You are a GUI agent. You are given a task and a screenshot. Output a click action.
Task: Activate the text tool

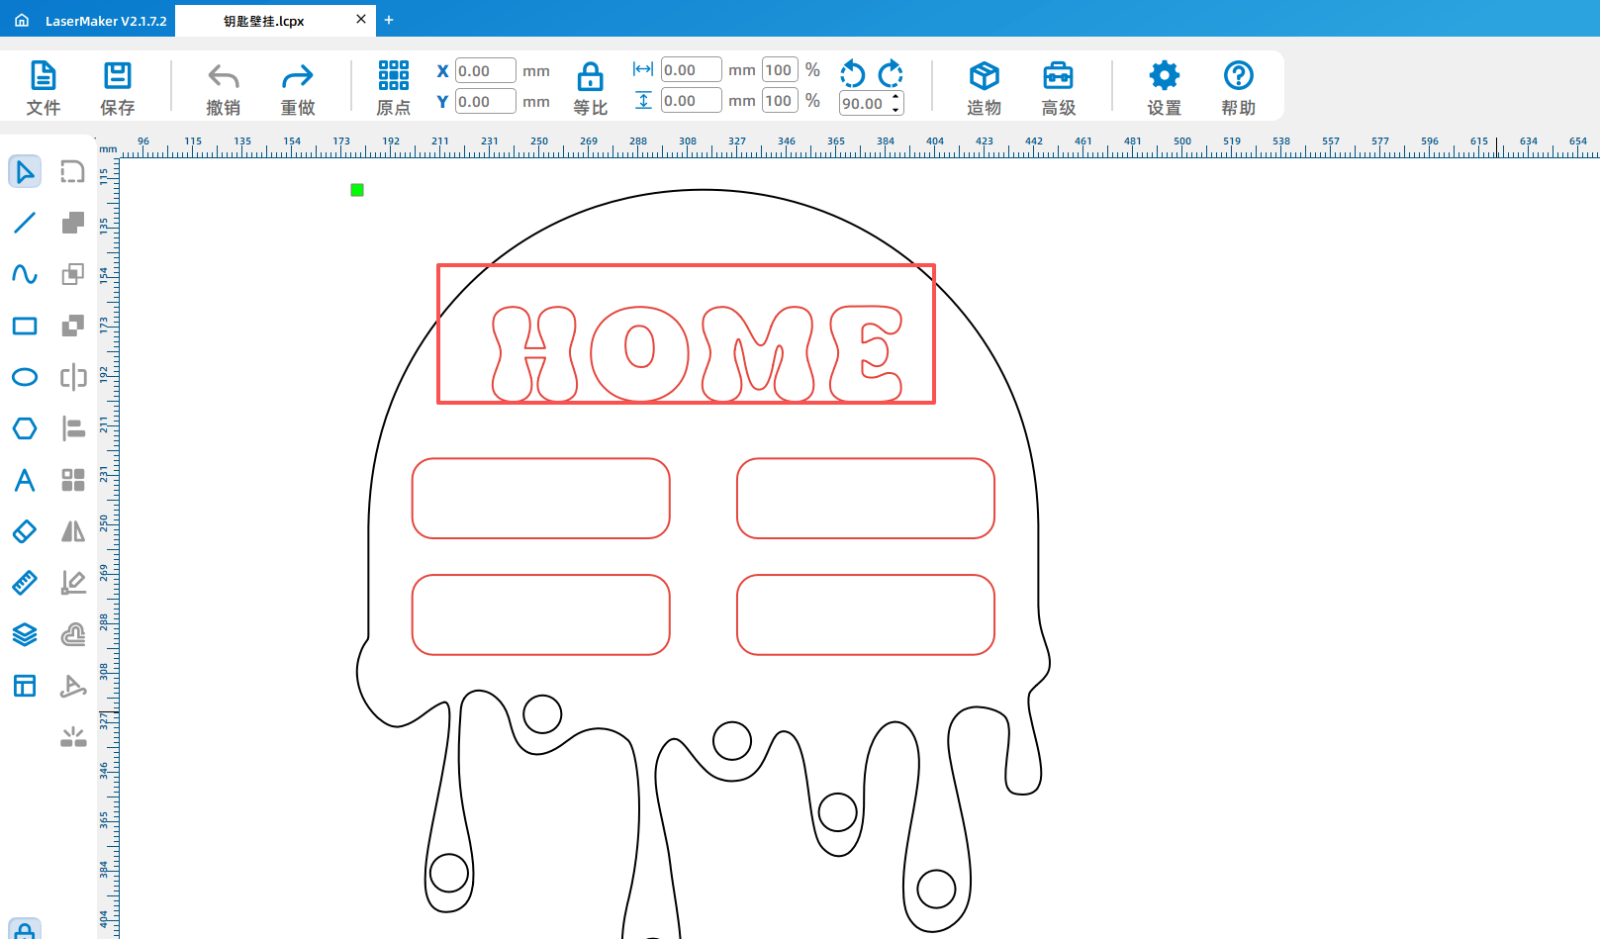tap(25, 480)
